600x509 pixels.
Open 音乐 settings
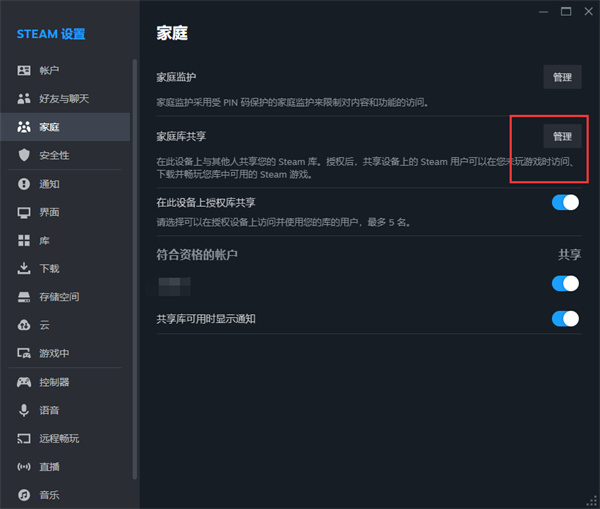tap(65, 495)
